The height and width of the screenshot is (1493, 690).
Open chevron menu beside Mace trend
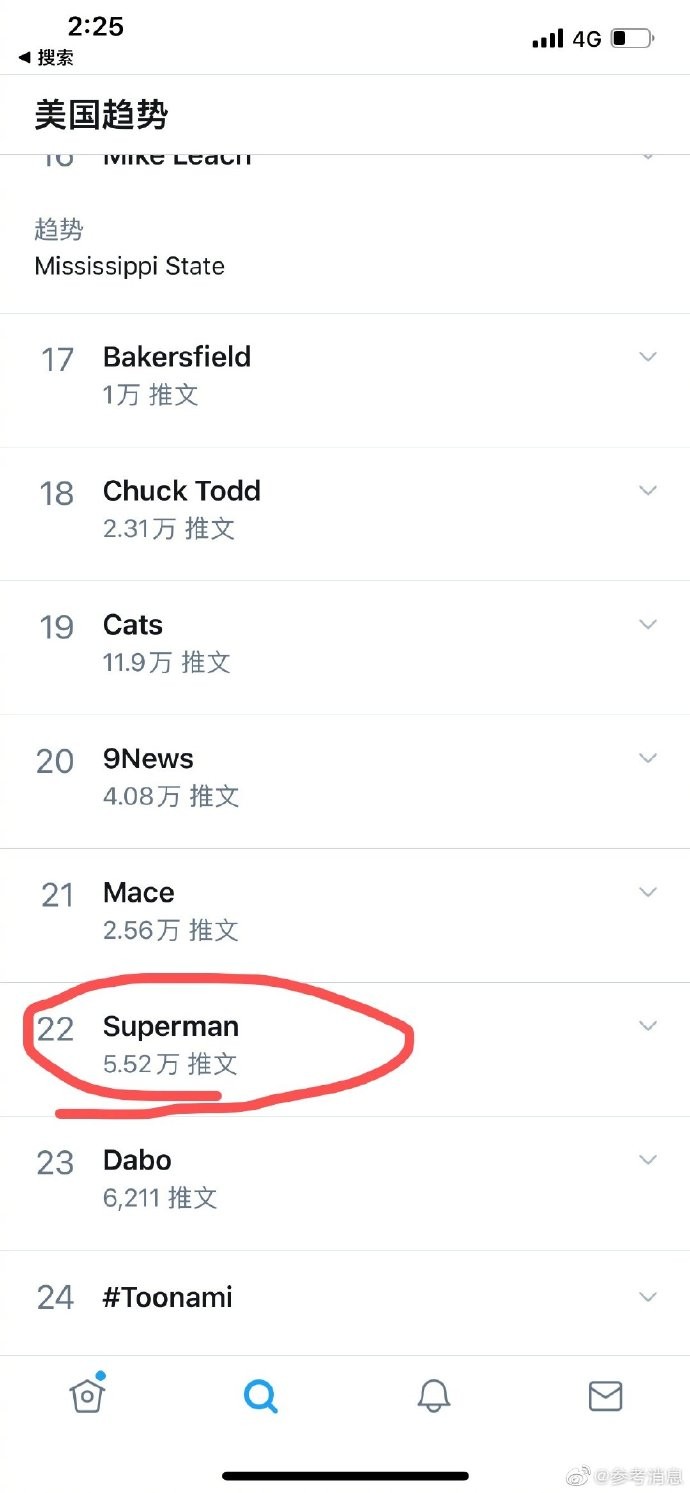point(648,892)
